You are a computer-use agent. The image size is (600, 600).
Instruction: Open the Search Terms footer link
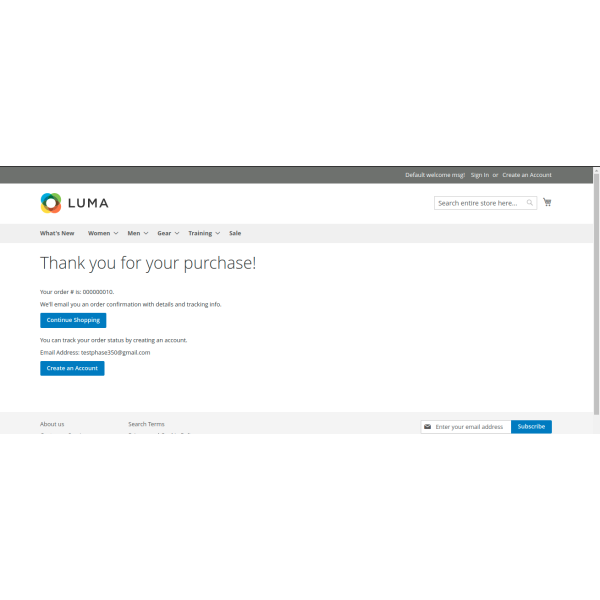146,424
